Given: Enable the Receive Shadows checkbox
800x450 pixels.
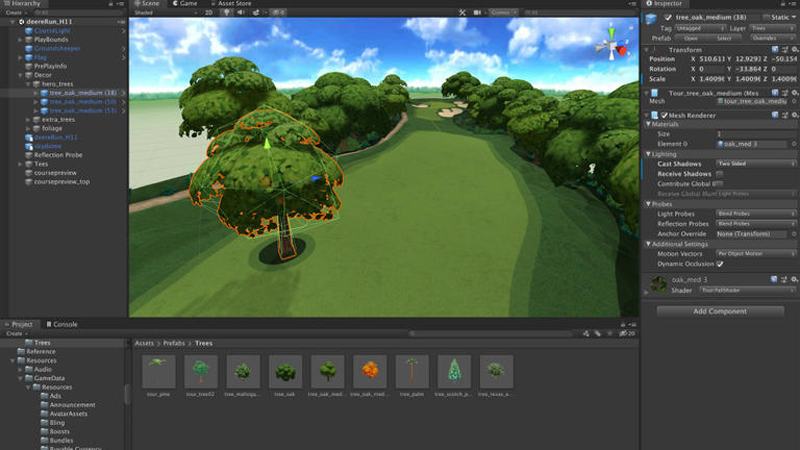Looking at the screenshot, I should pos(719,173).
